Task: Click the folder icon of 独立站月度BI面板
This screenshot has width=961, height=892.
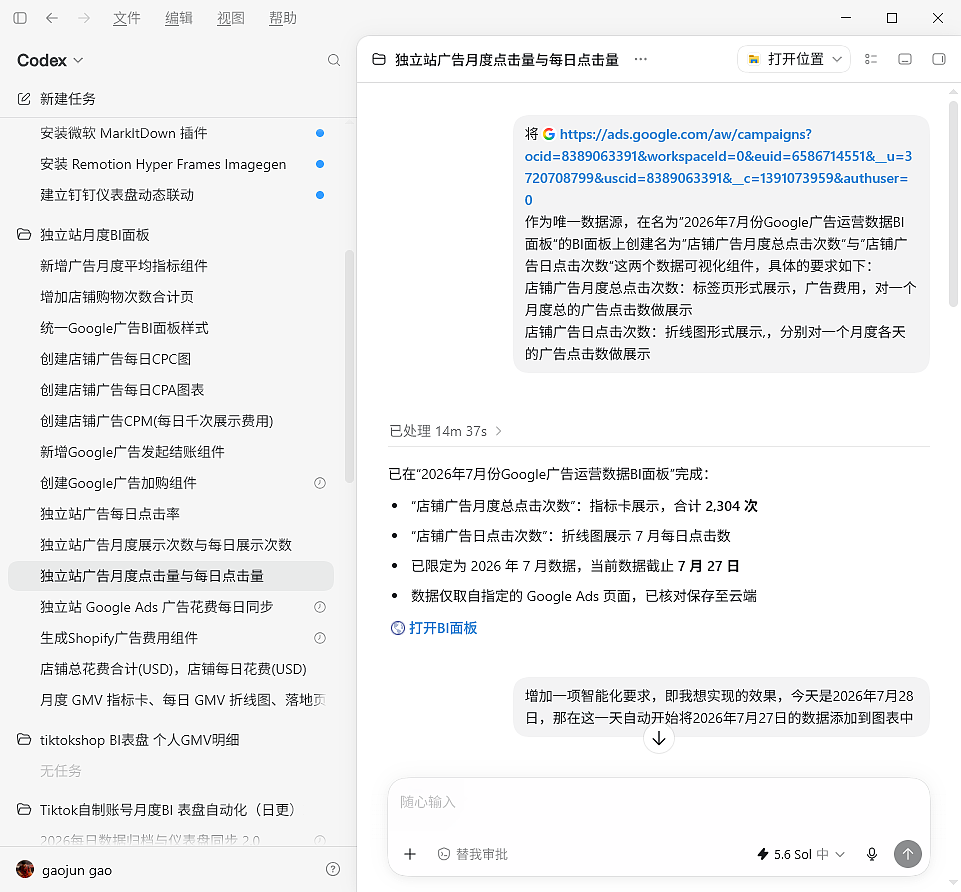Action: click(24, 235)
